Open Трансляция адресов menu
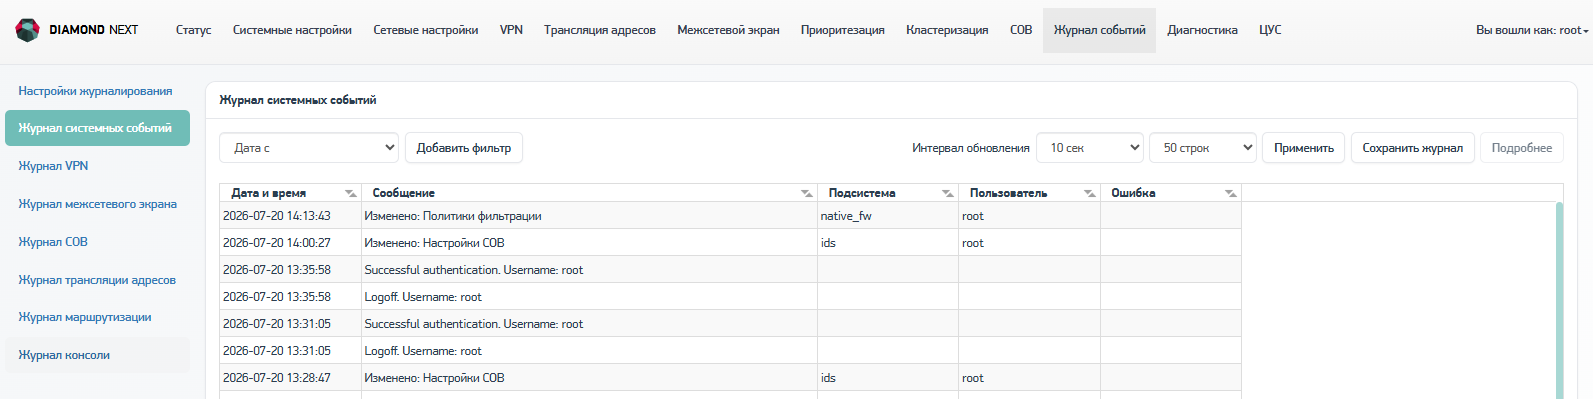 point(600,30)
